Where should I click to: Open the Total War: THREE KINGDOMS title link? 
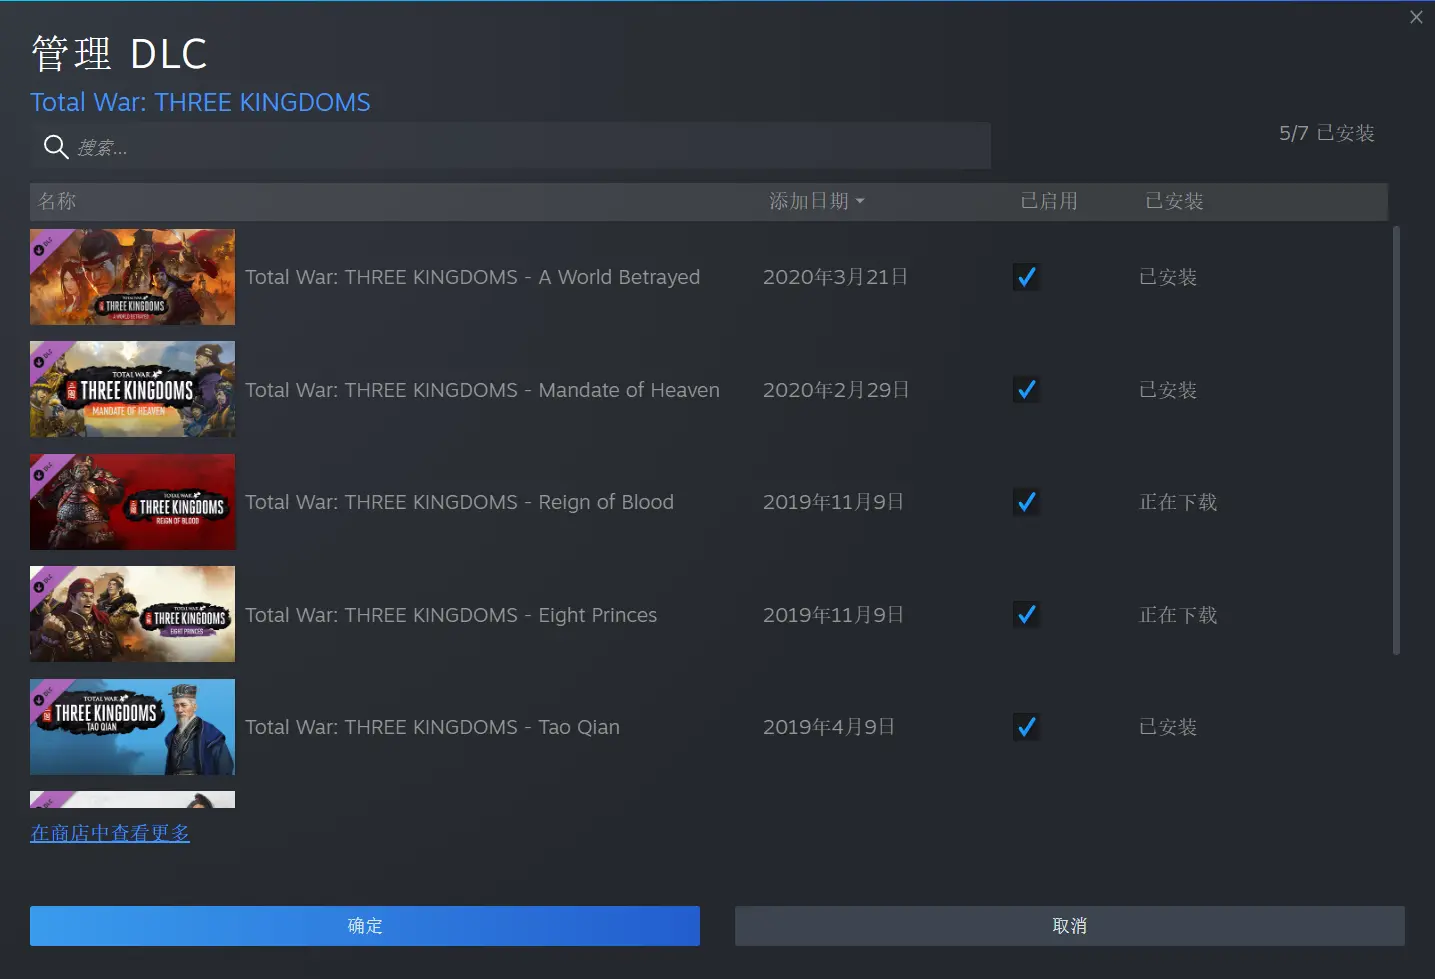click(200, 102)
